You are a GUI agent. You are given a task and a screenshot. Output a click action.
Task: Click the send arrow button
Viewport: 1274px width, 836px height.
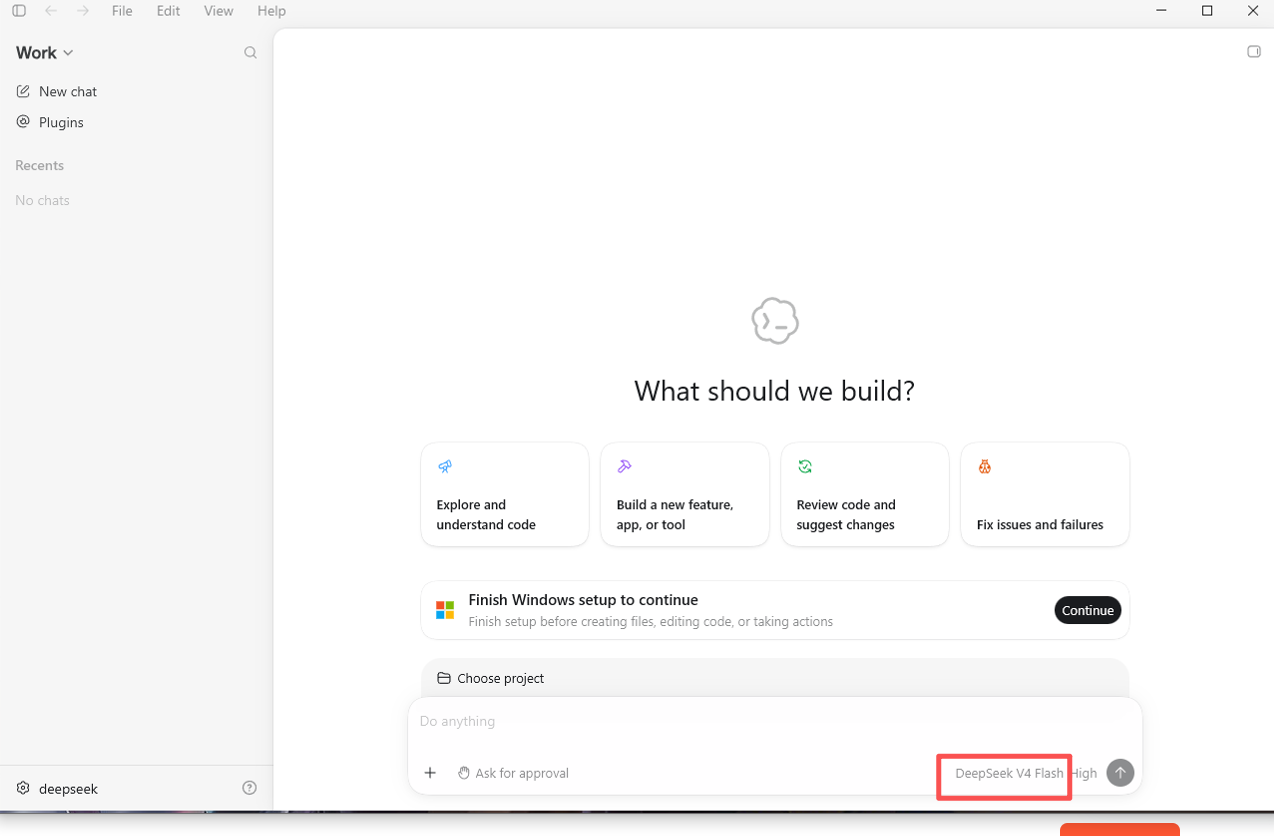1120,773
